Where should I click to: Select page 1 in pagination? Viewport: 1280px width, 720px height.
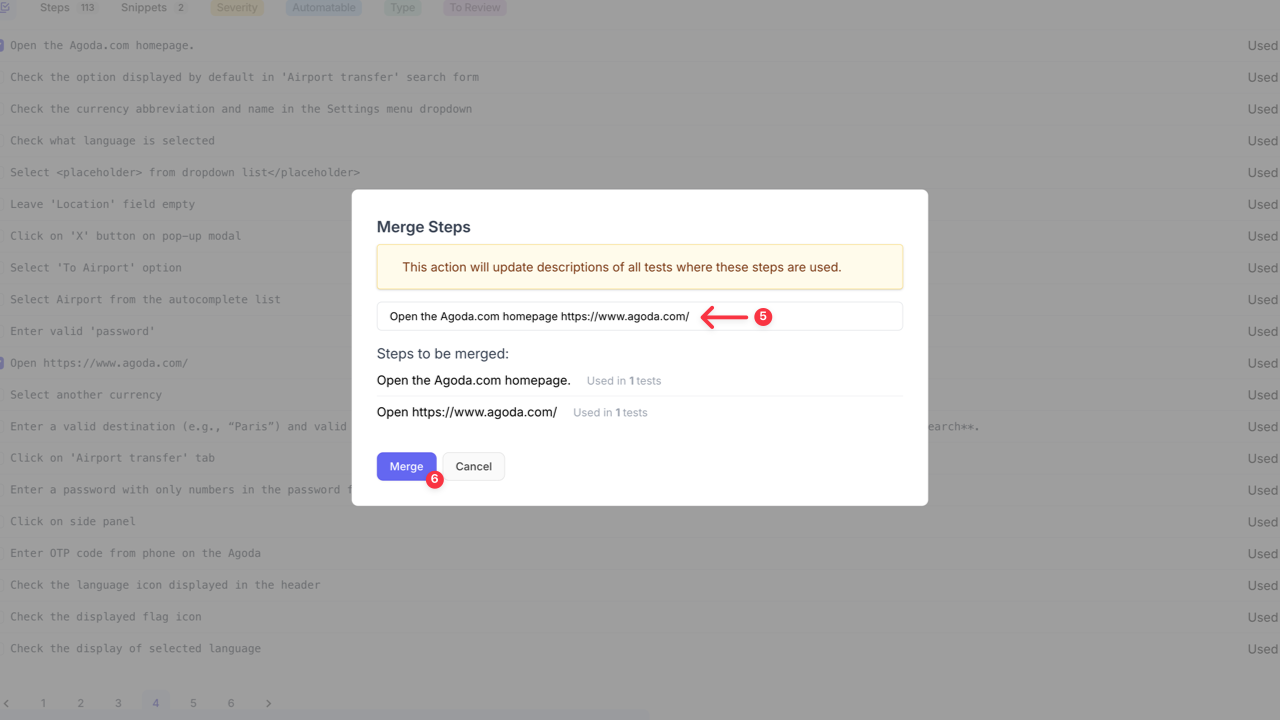pyautogui.click(x=43, y=703)
